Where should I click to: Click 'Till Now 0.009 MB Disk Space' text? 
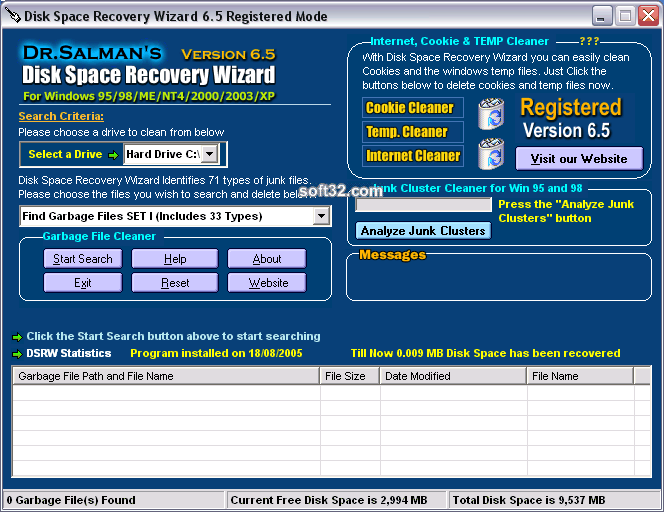pos(485,353)
